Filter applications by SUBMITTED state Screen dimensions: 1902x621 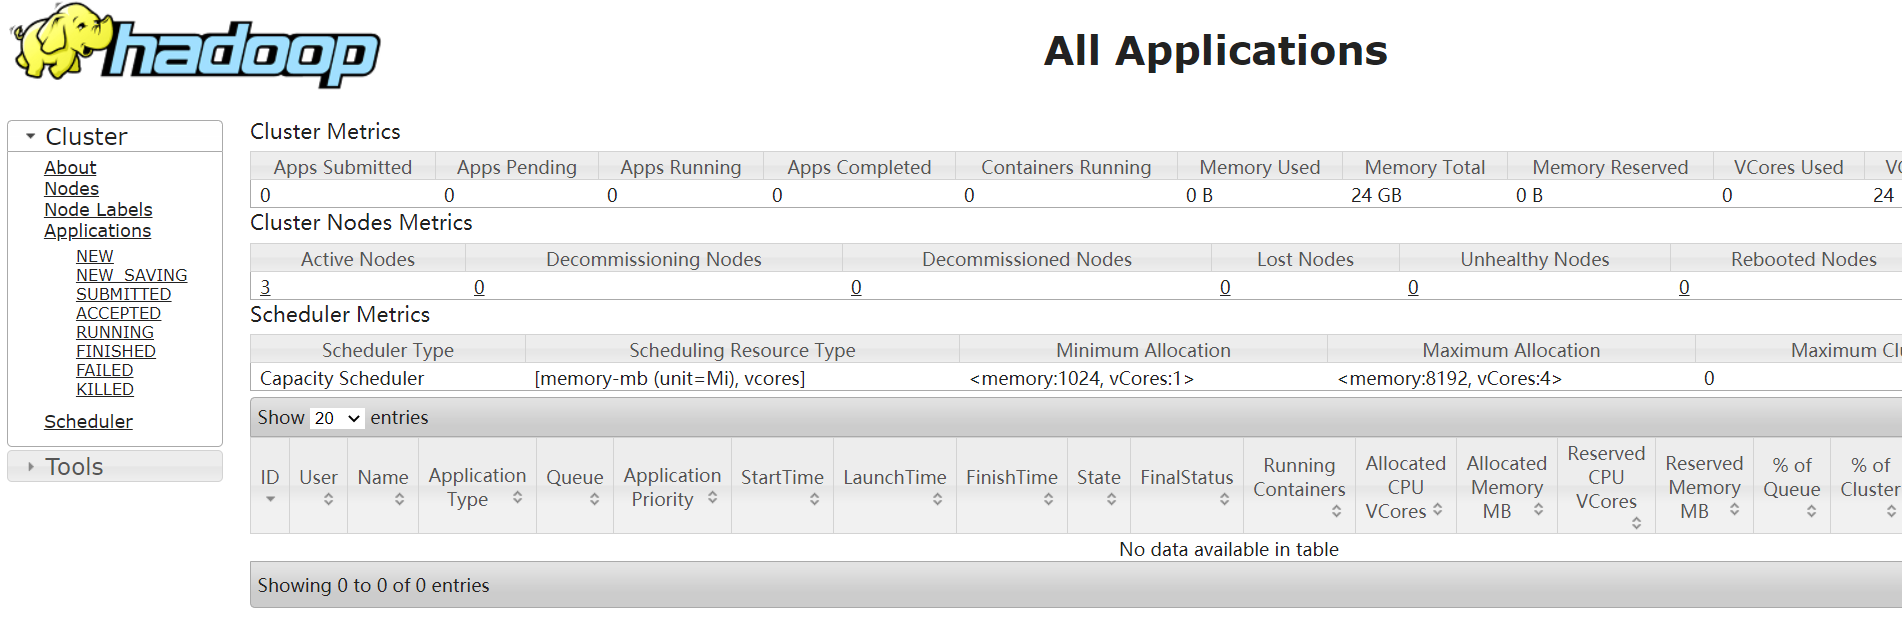point(123,294)
